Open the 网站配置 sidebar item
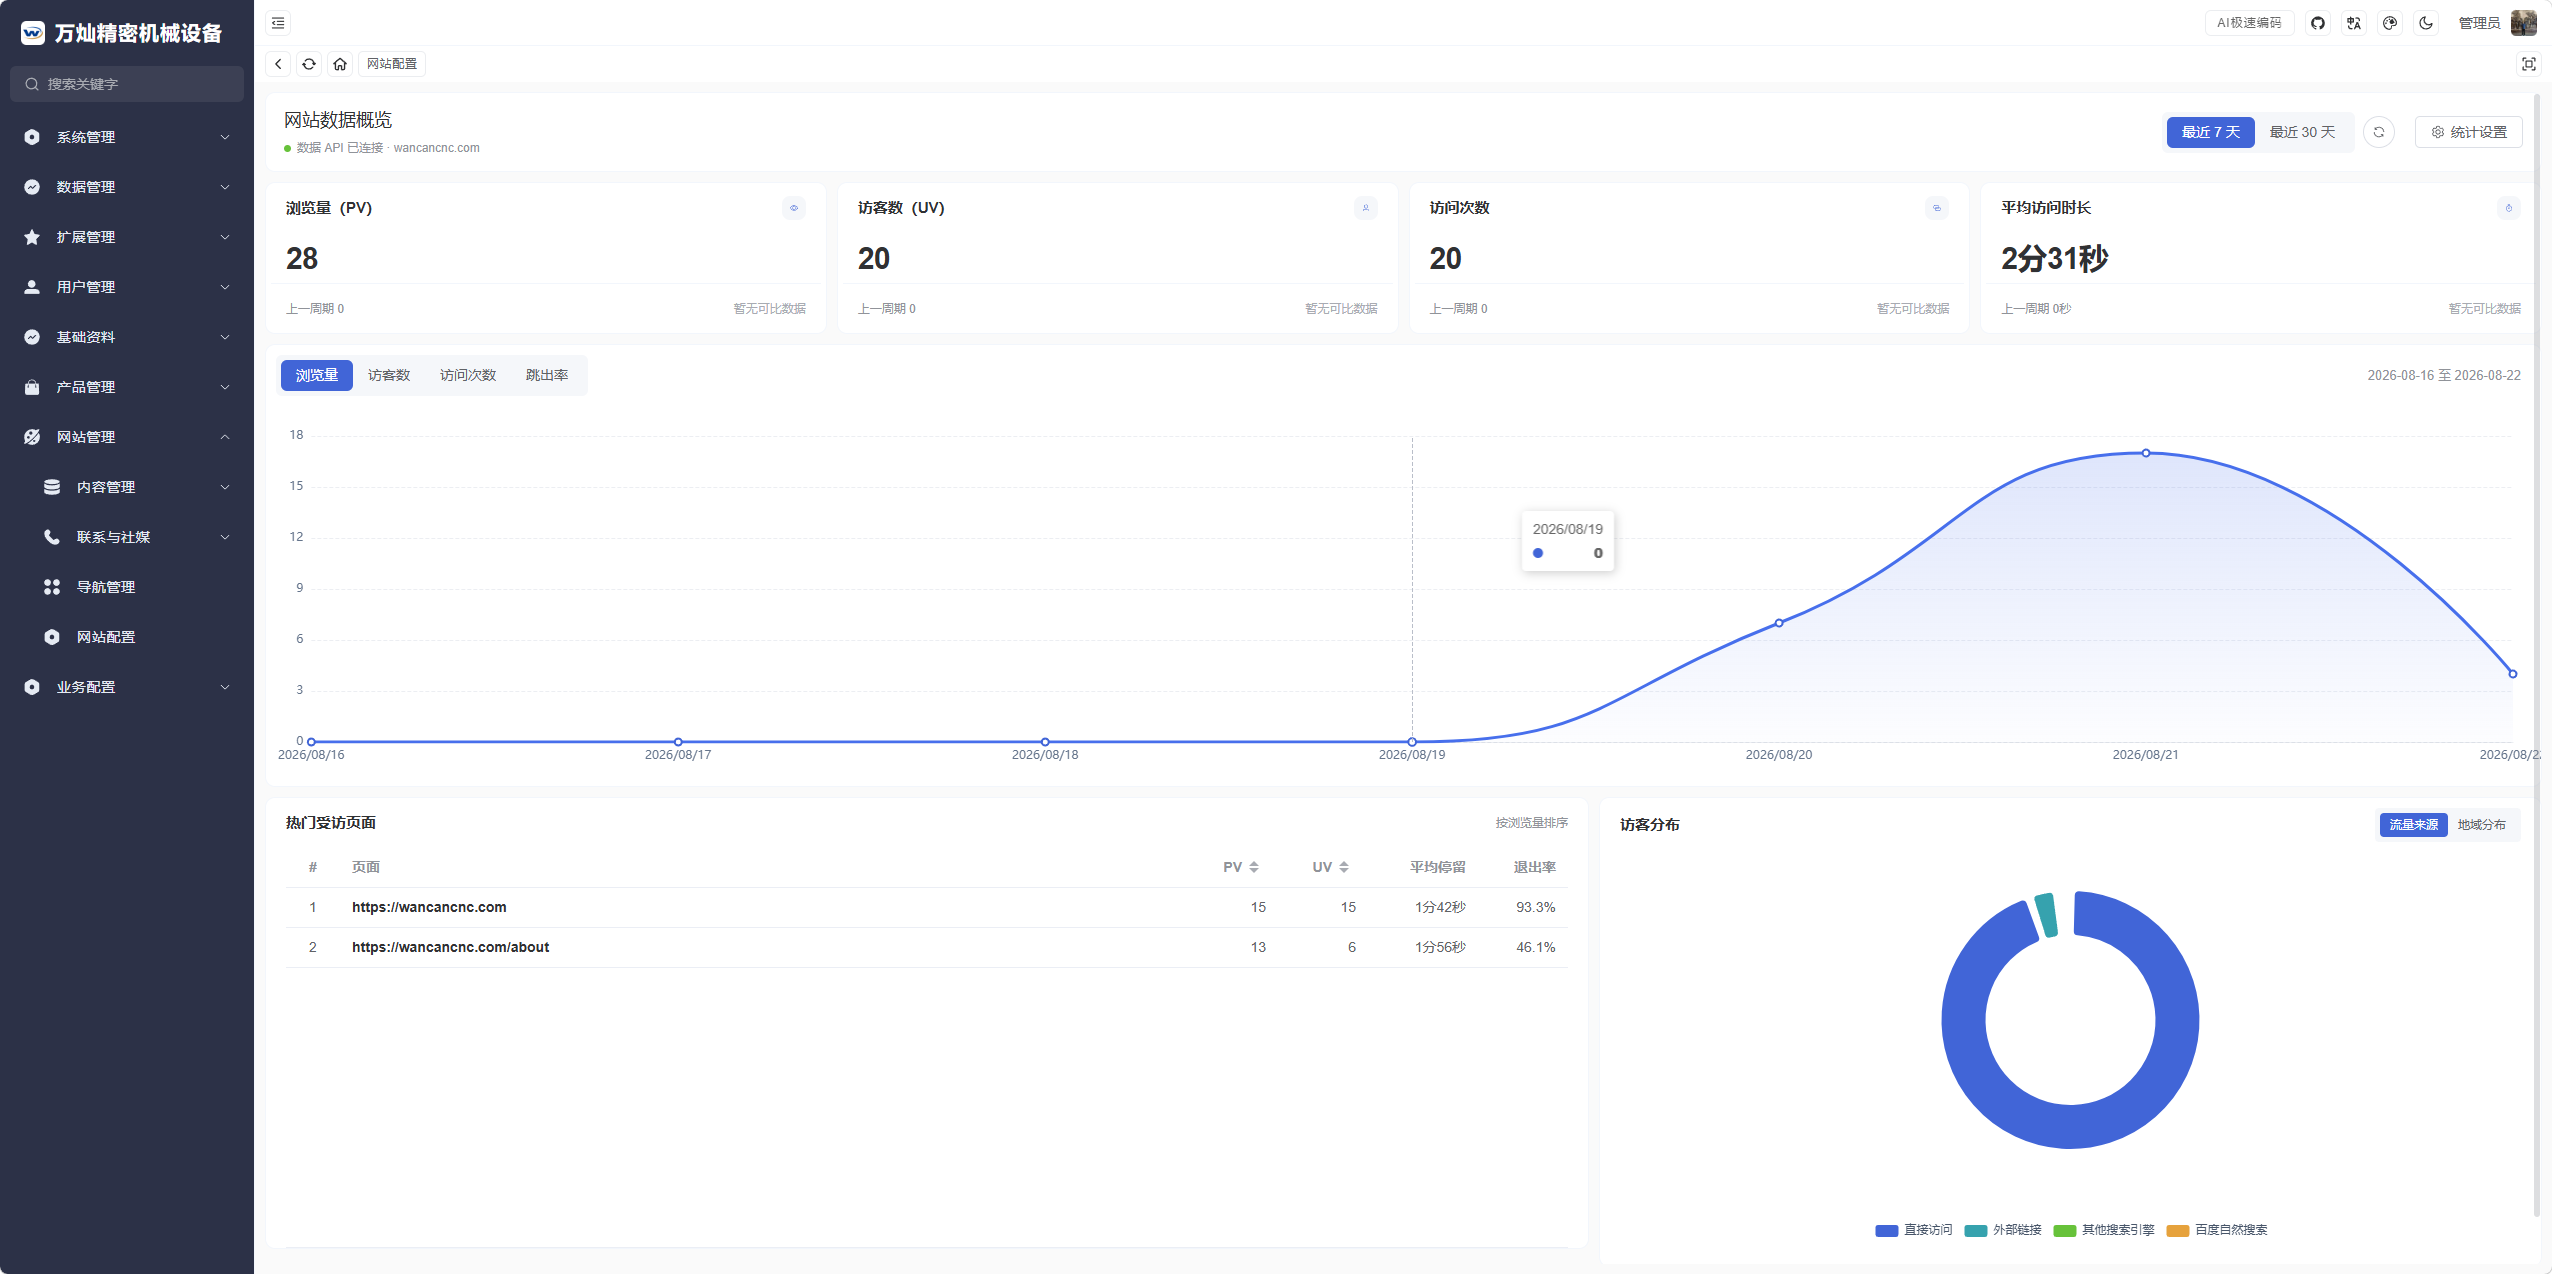This screenshot has width=2552, height=1274. (x=127, y=637)
